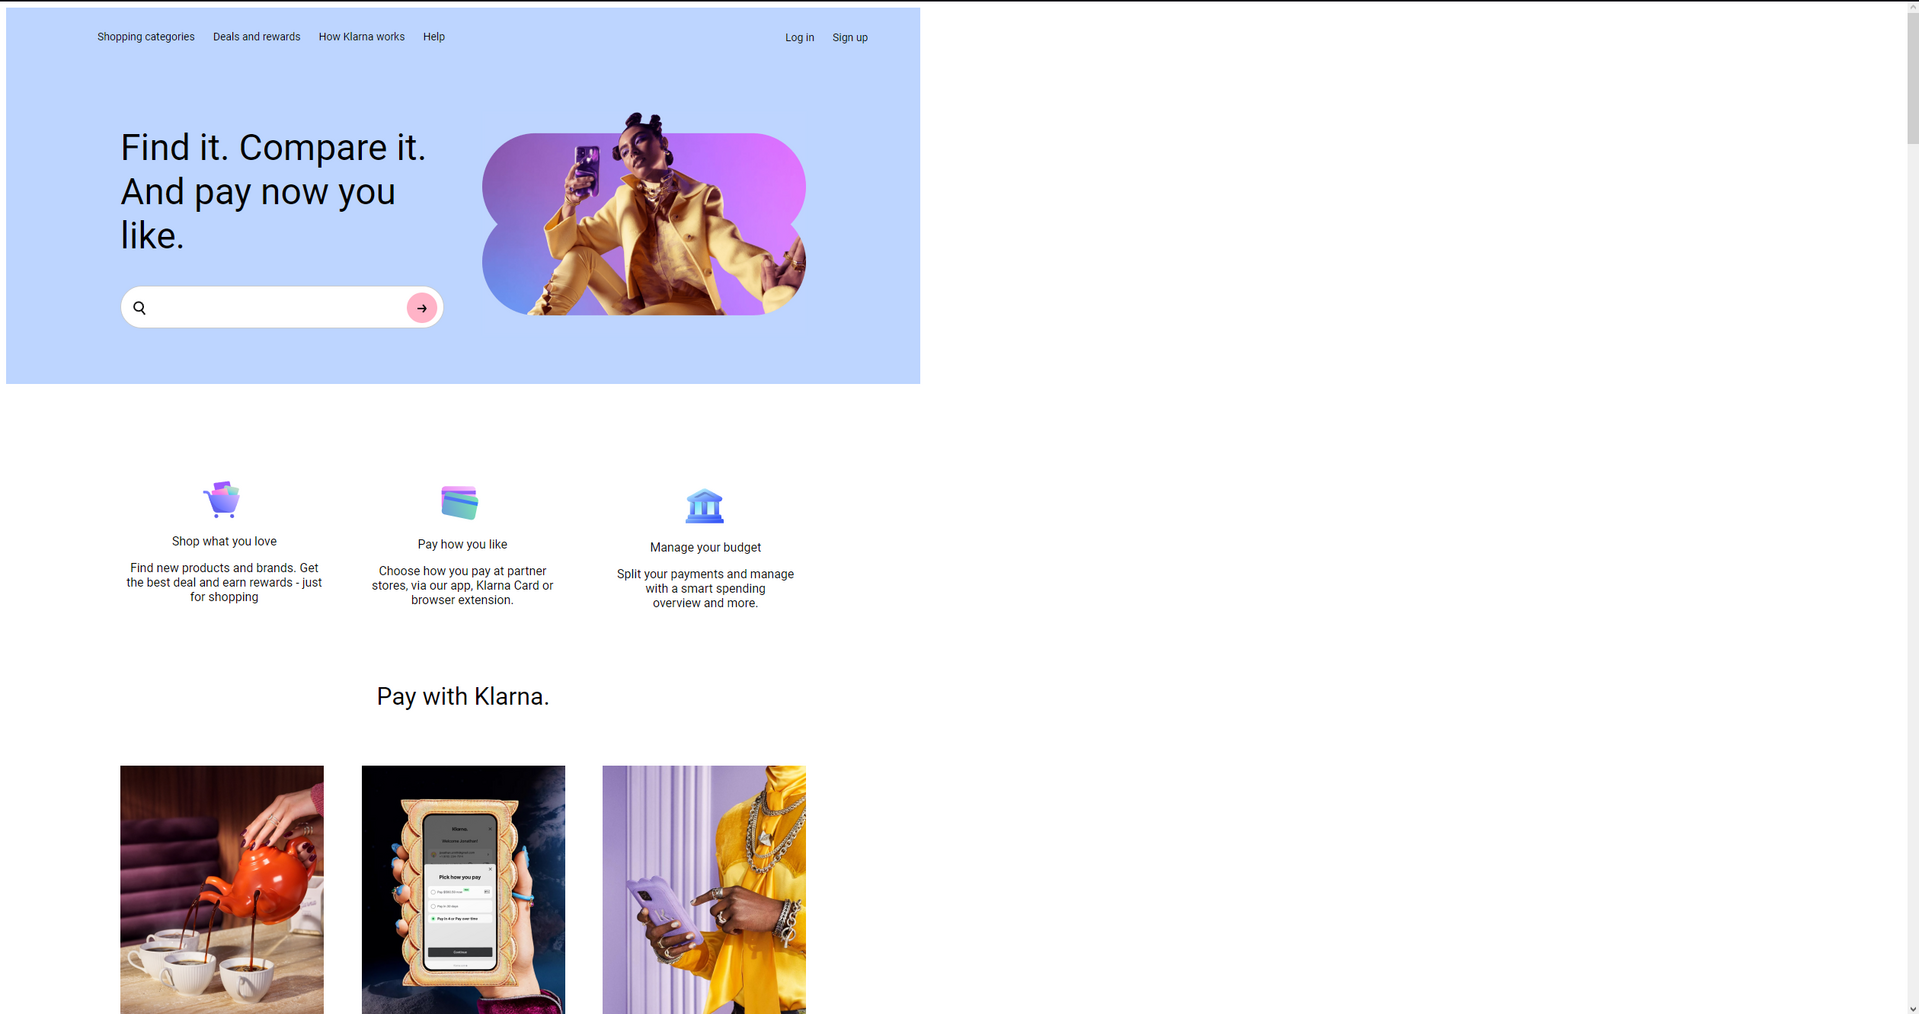Click the page vertical scrollbar thumb
Viewport: 1919px width, 1014px height.
coord(1912,78)
